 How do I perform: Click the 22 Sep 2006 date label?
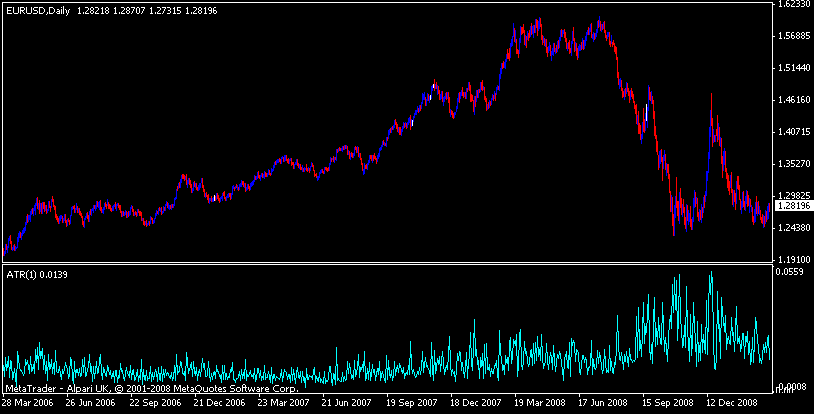[x=155, y=403]
